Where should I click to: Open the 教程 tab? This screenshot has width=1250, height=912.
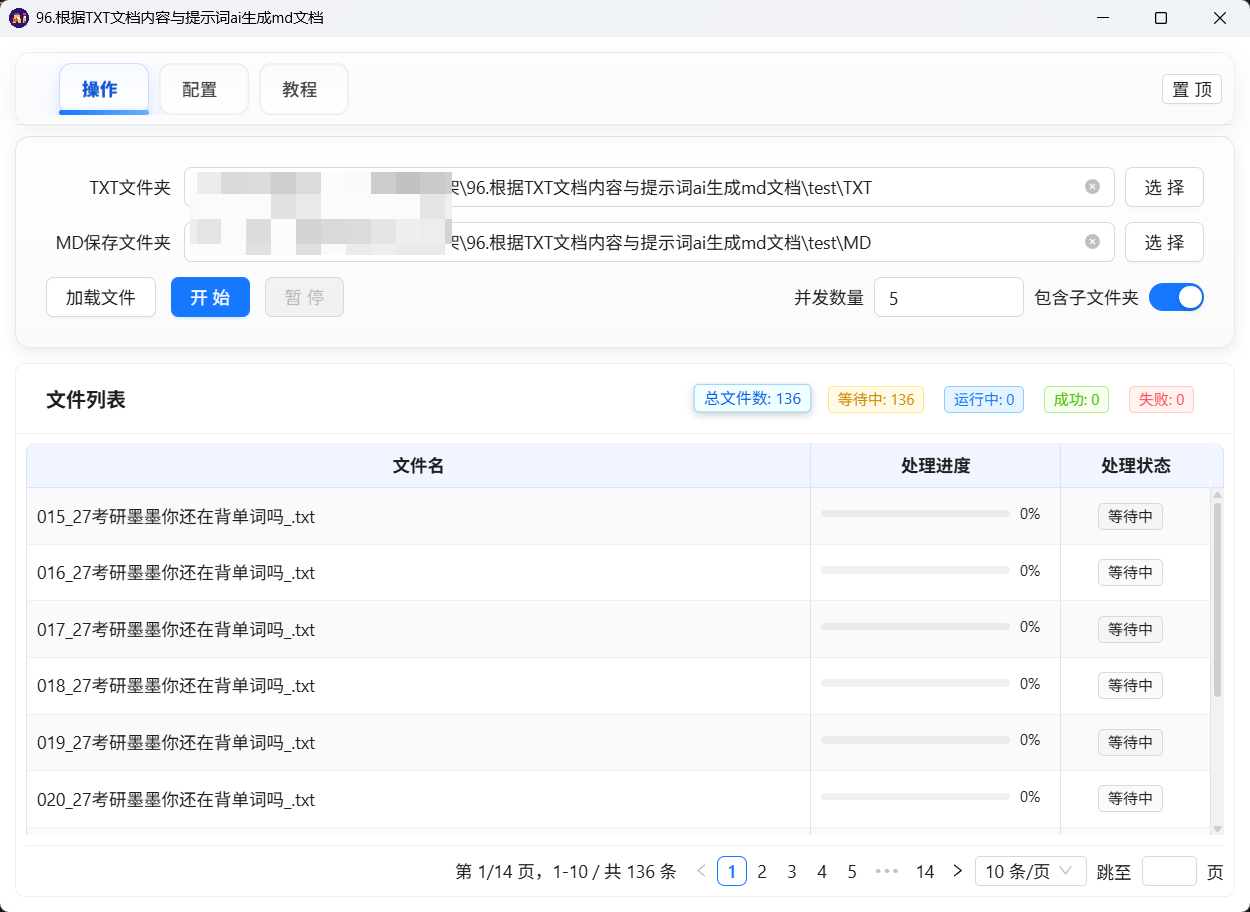[x=303, y=89]
